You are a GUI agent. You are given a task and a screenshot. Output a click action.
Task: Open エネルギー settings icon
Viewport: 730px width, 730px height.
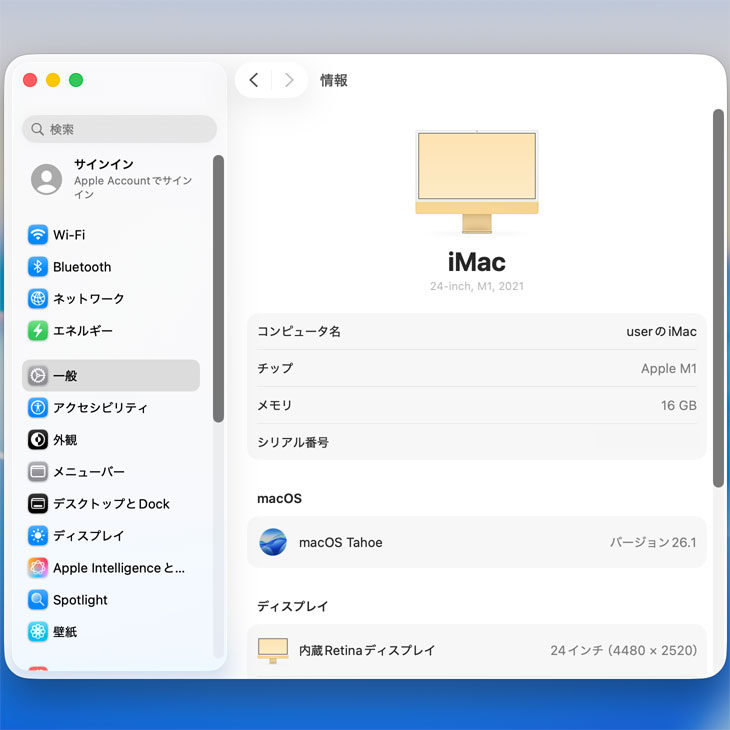coord(38,331)
